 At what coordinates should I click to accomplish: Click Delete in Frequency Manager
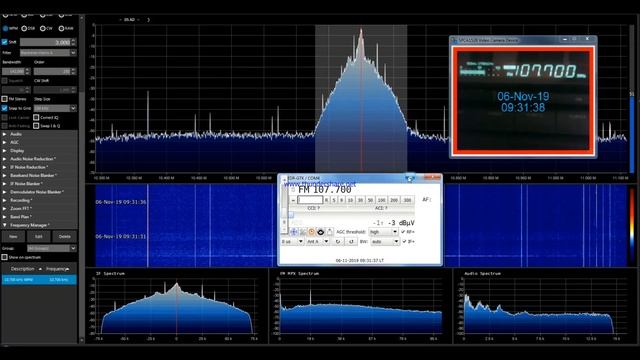[x=64, y=237]
